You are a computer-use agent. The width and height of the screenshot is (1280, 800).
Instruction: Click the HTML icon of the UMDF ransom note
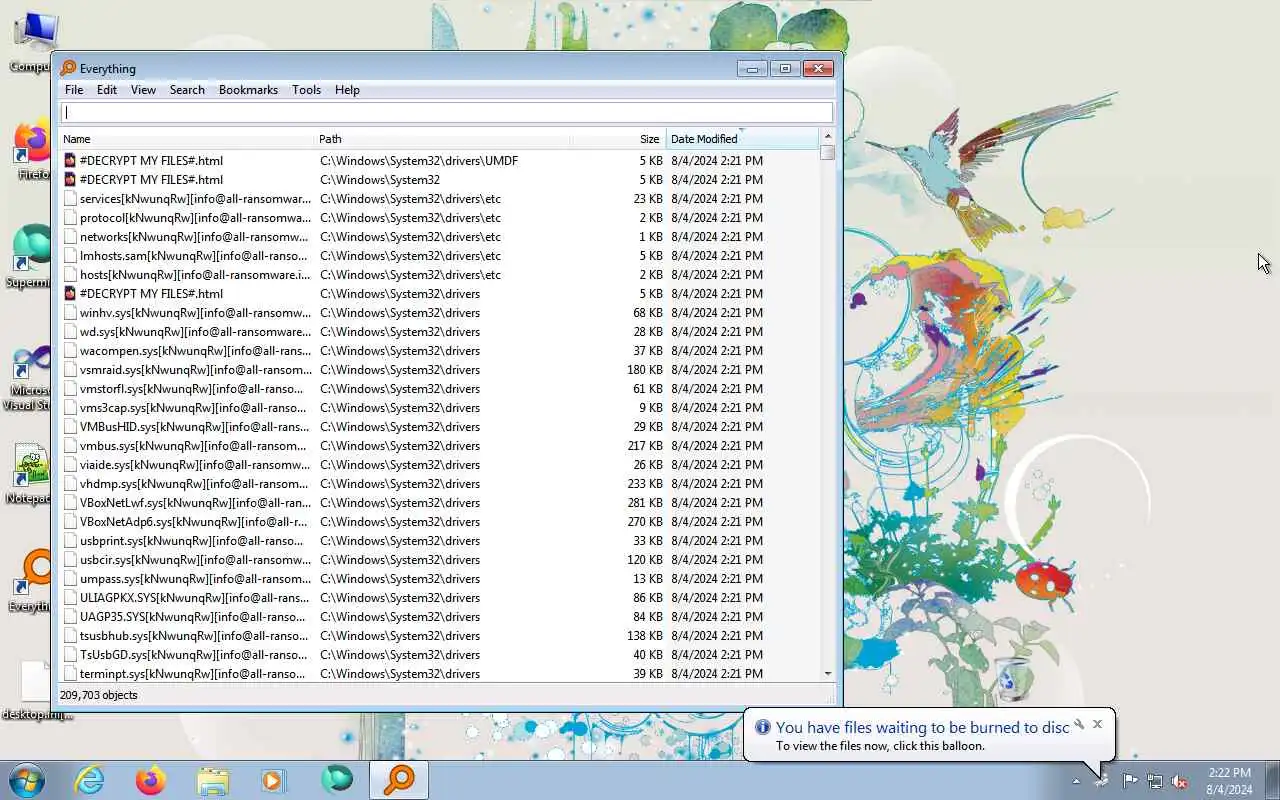(70, 160)
